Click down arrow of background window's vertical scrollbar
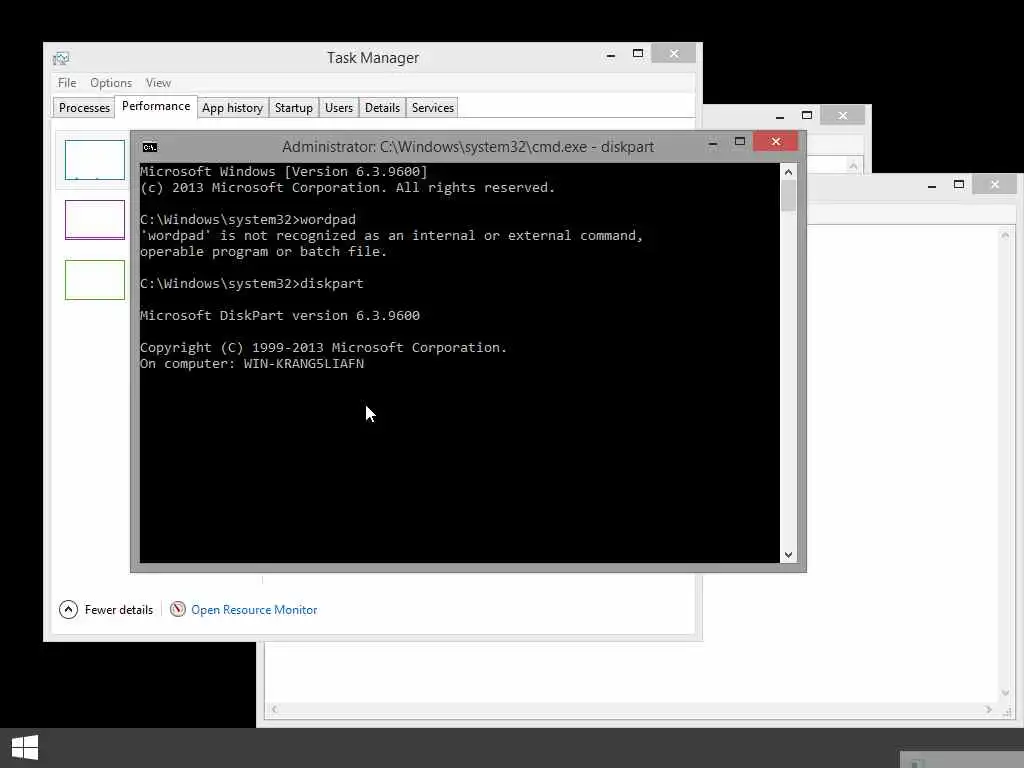 [1005, 692]
